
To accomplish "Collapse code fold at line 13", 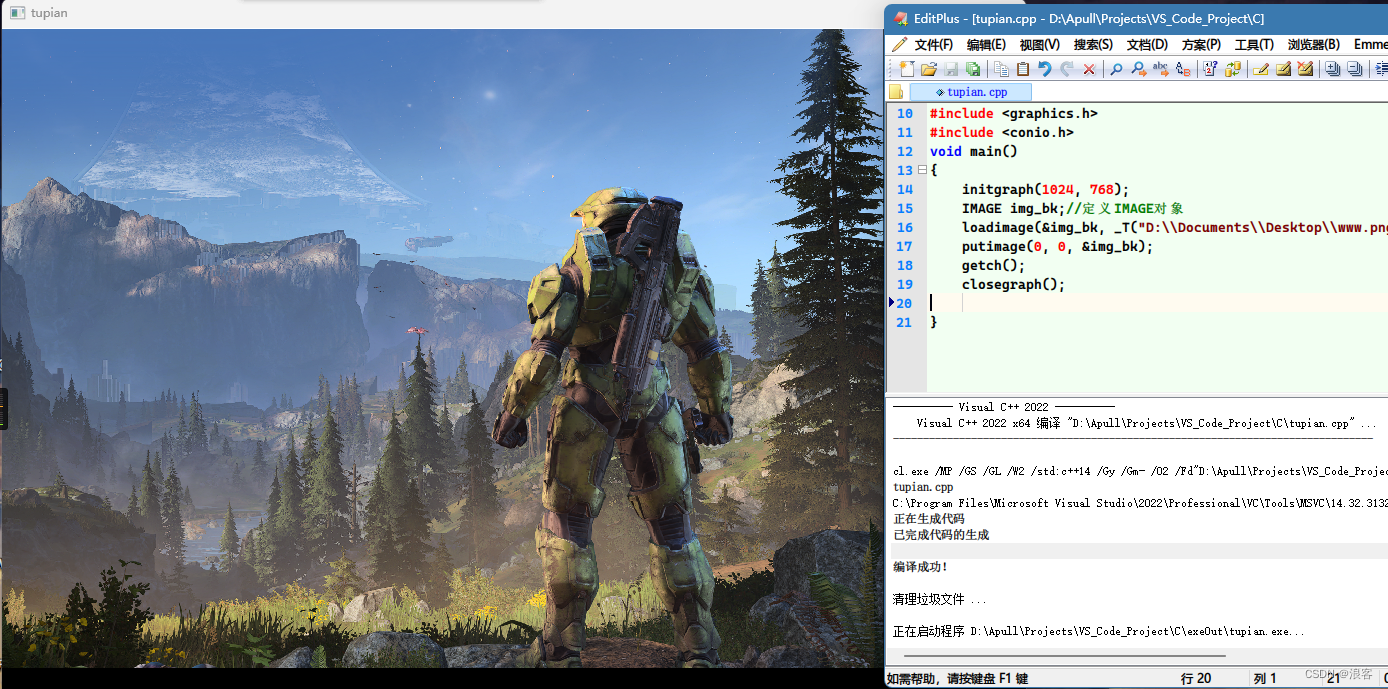I will tap(922, 170).
